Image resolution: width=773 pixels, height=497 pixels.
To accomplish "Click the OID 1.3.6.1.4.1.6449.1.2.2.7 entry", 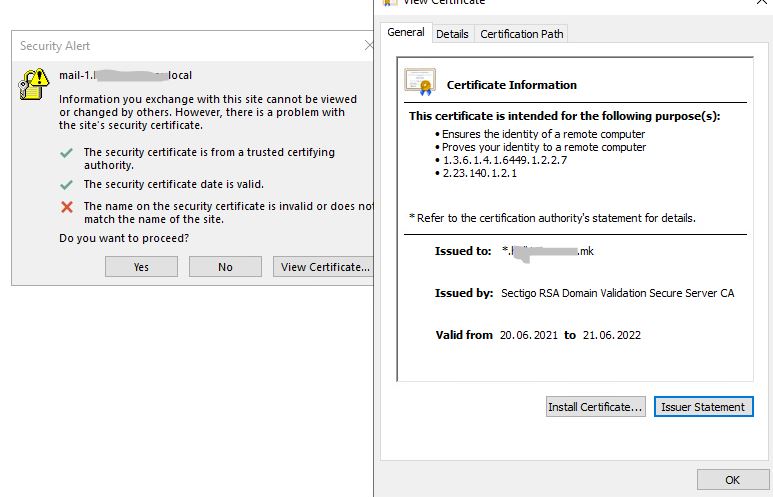I will click(x=504, y=160).
